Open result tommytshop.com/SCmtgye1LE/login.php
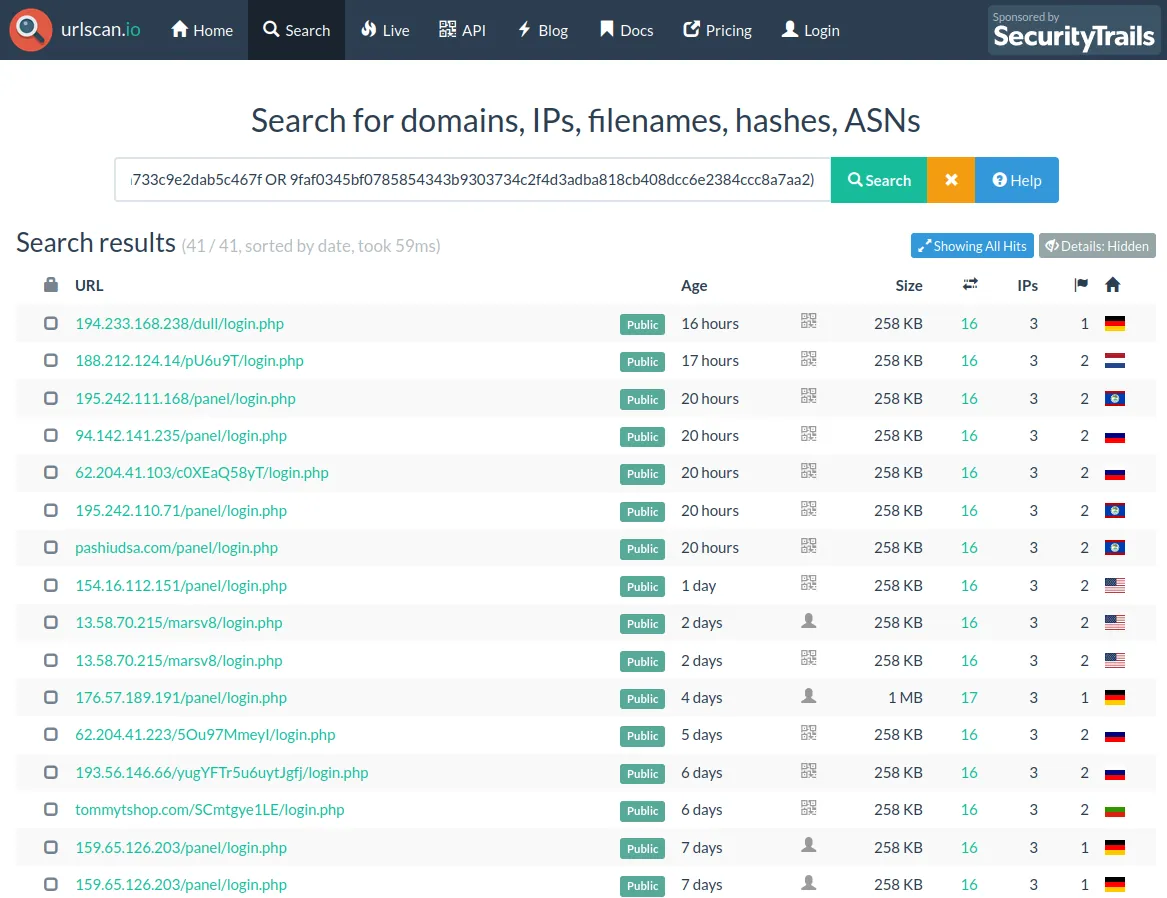The width and height of the screenshot is (1167, 898). (210, 809)
